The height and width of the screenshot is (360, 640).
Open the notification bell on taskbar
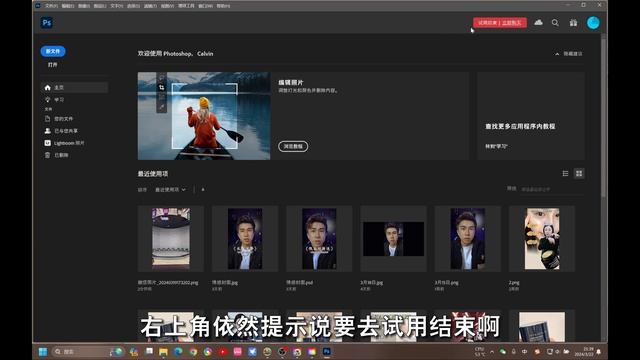click(599, 352)
